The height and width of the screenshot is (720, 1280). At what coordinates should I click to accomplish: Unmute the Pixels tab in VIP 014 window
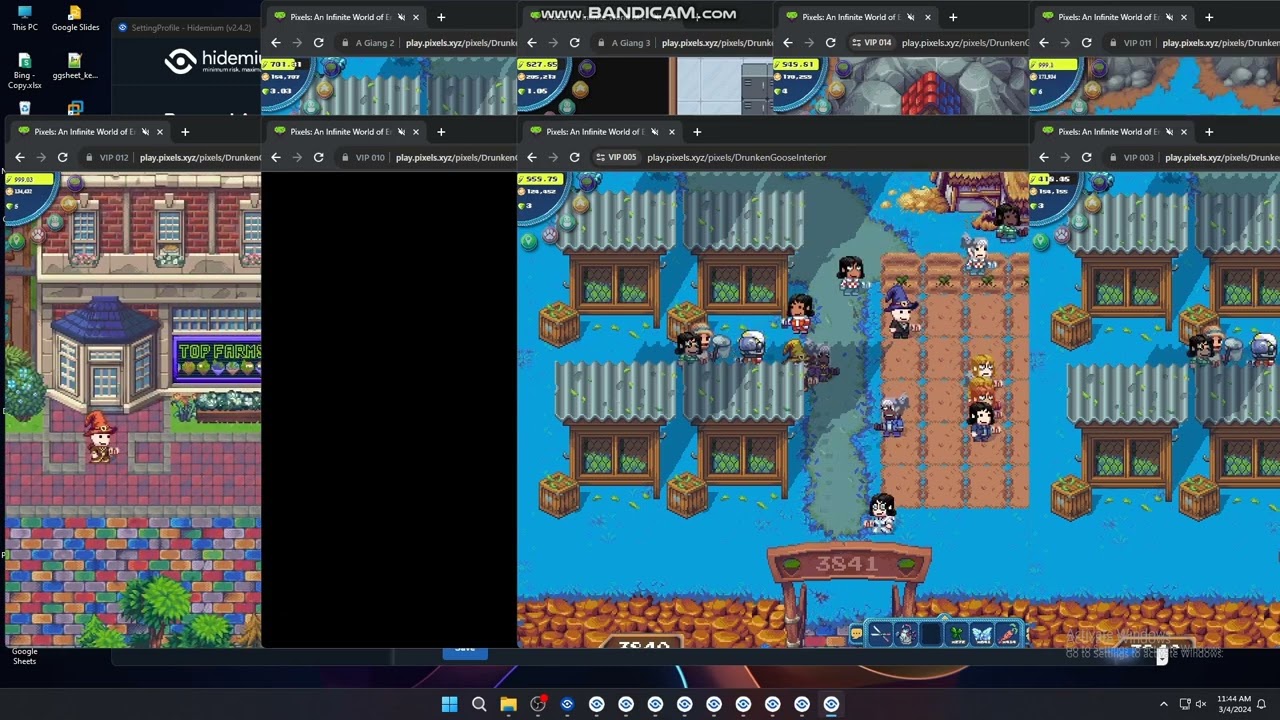pyautogui.click(x=913, y=17)
